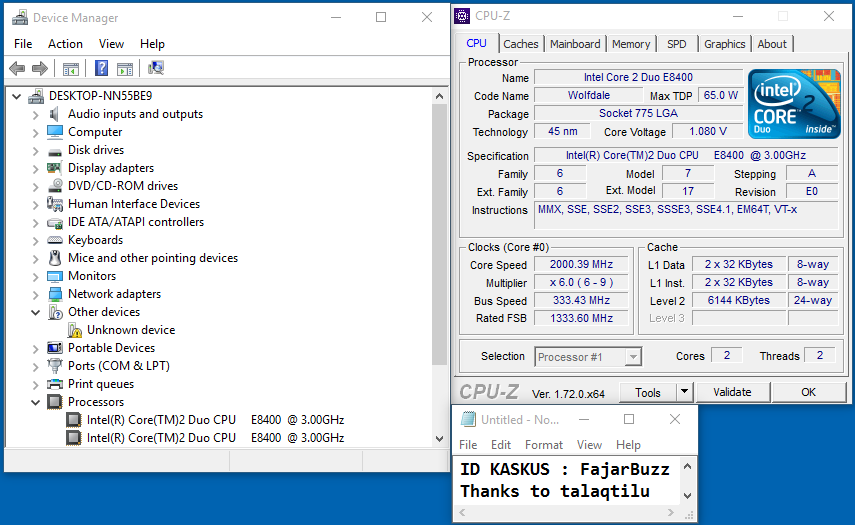
Task: Expand the Network adapters node
Action: pyautogui.click(x=35, y=294)
